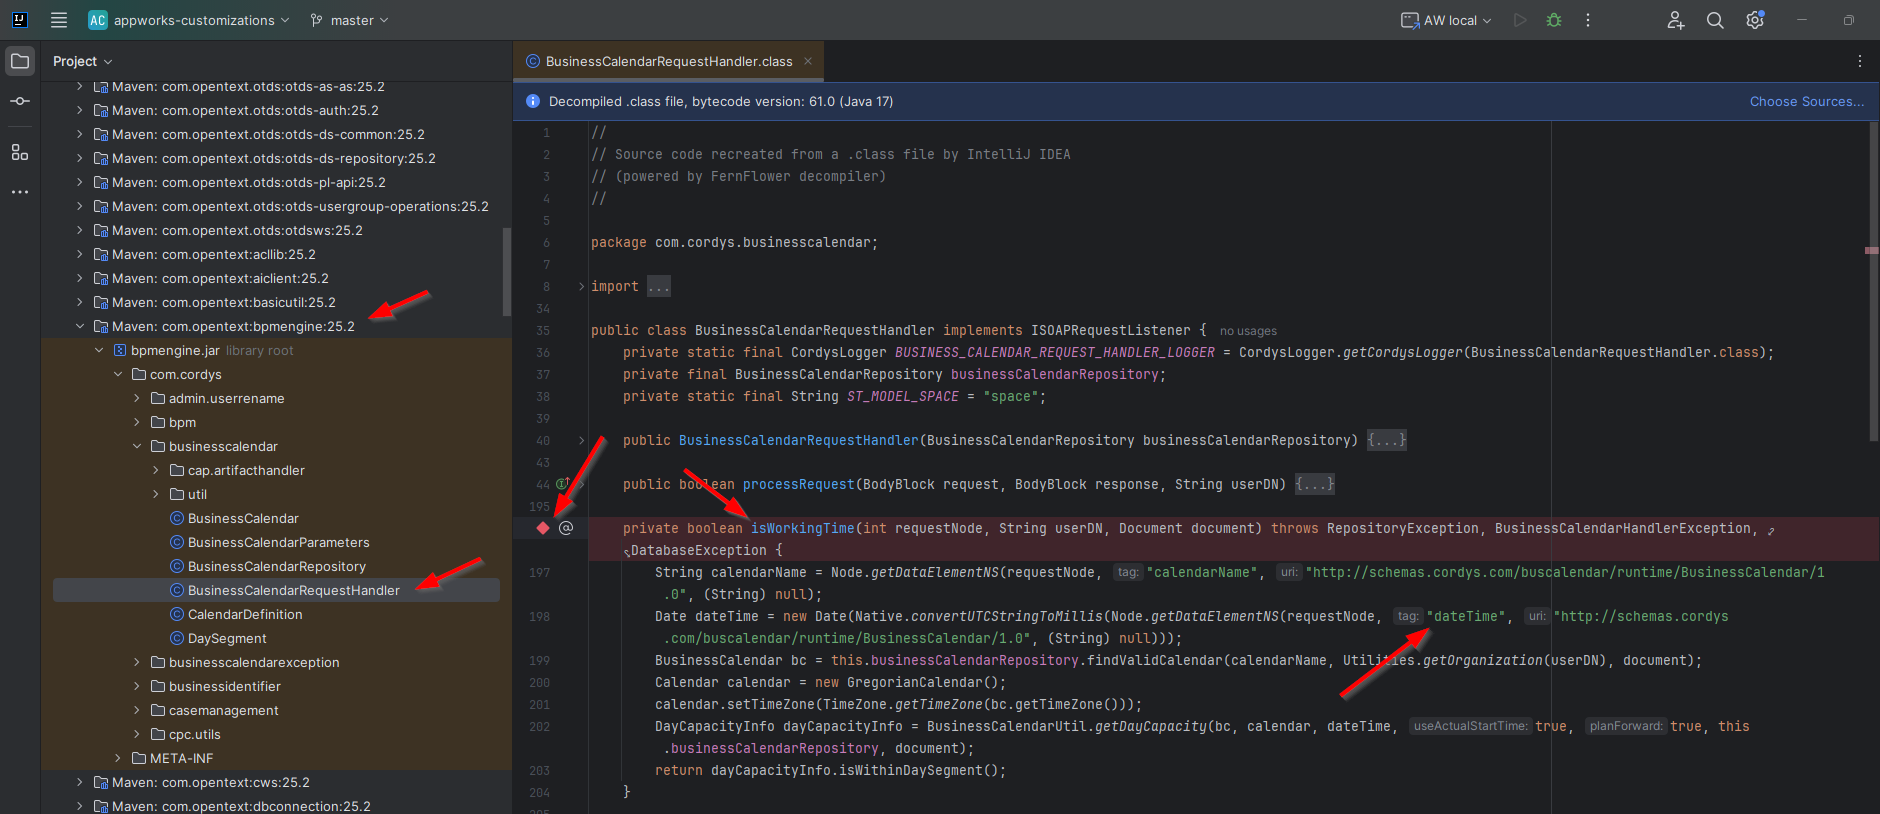1880x814 pixels.
Task: Click the Debug bug icon
Action: click(x=1554, y=20)
